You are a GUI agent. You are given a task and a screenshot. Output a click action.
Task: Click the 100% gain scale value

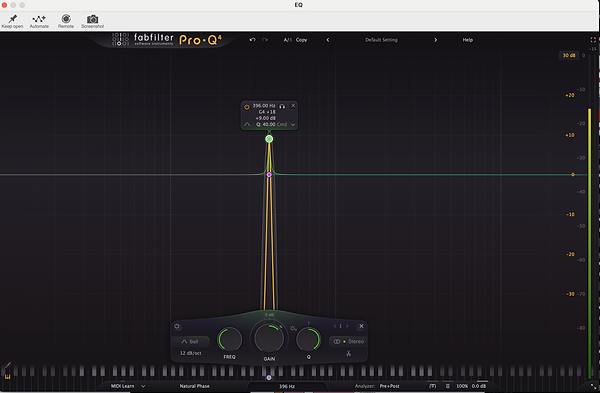(x=462, y=386)
